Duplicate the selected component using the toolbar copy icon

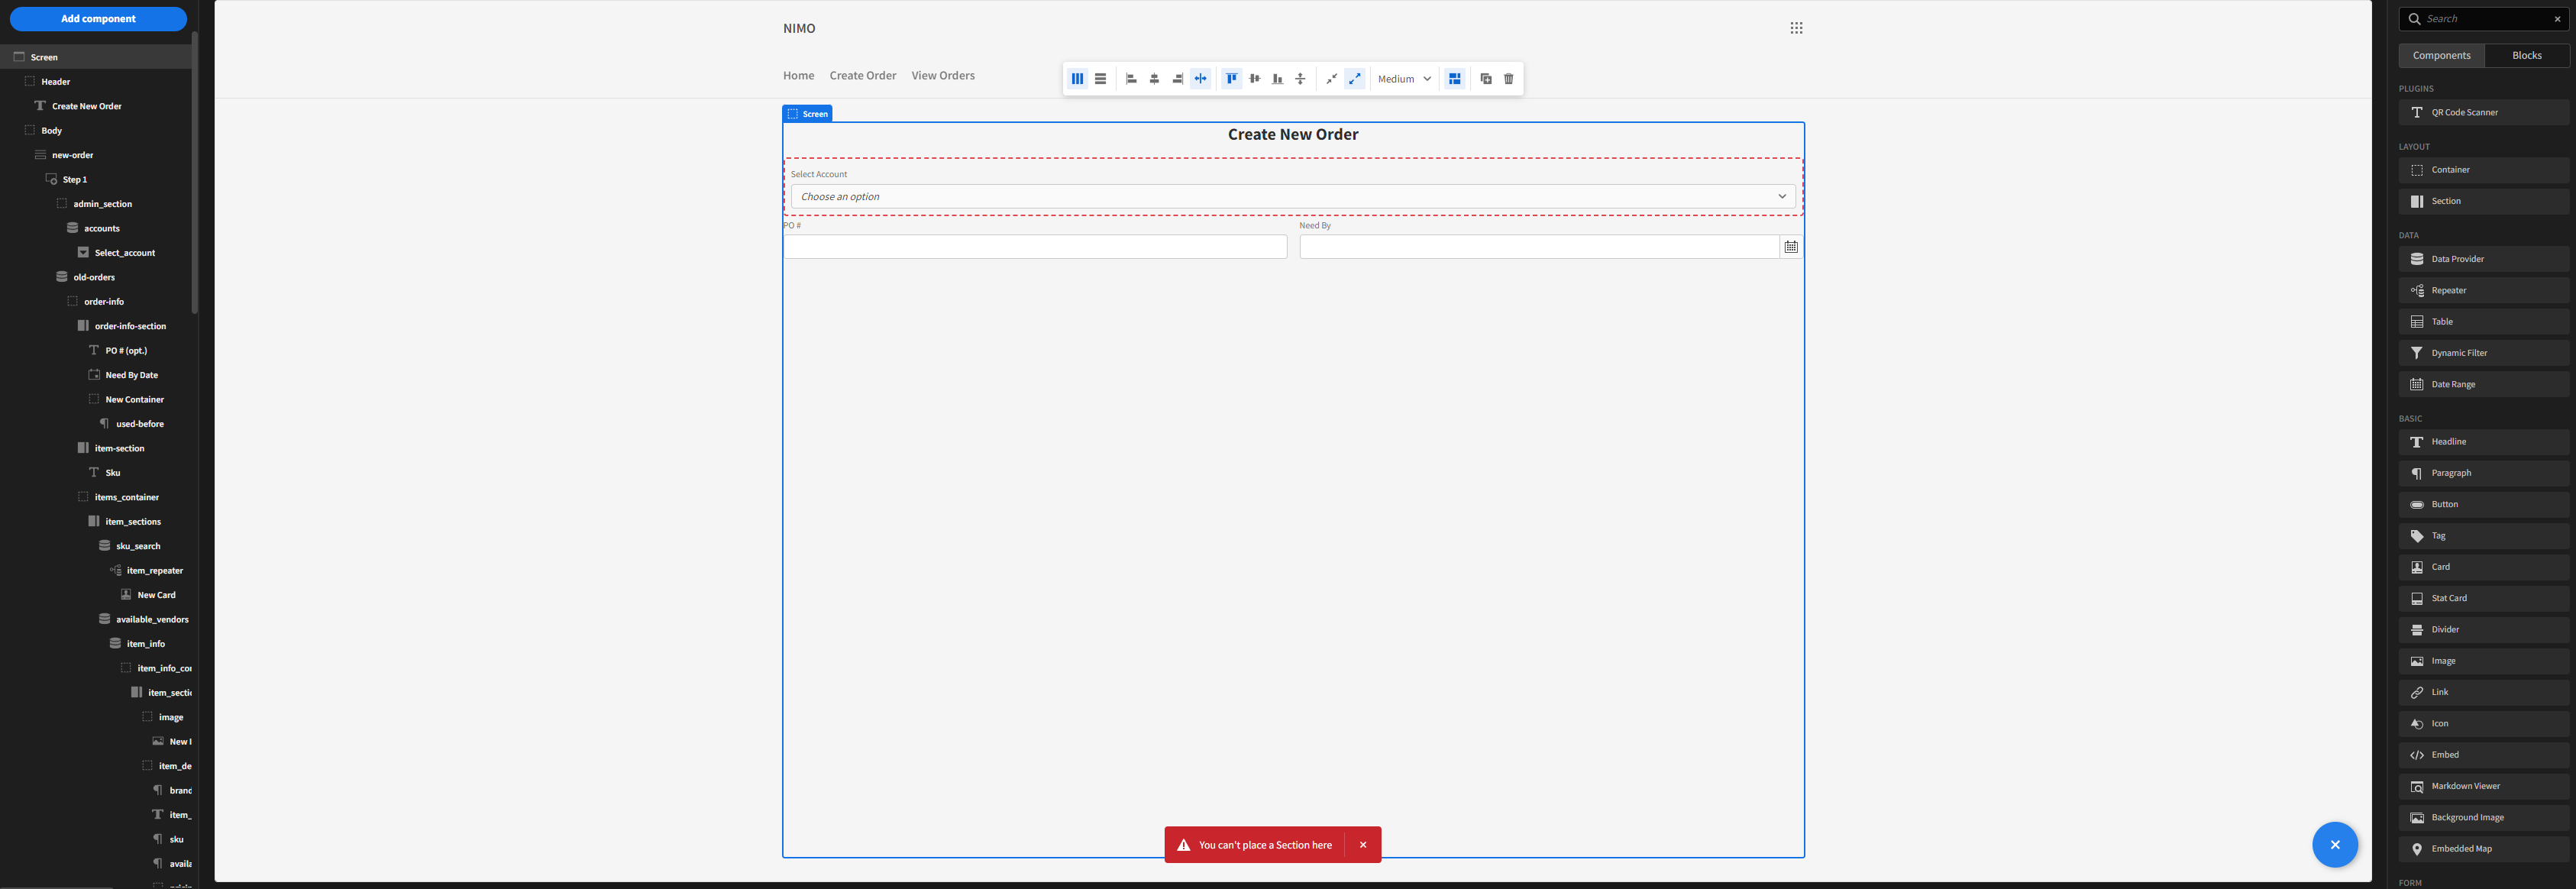[1485, 78]
